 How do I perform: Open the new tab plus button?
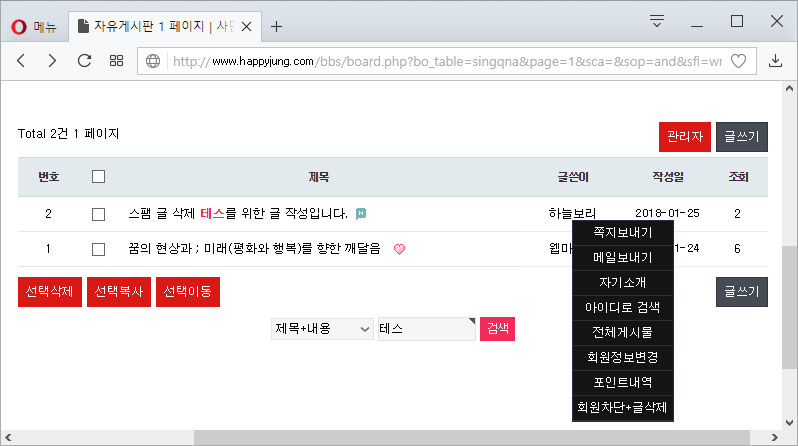tap(277, 26)
